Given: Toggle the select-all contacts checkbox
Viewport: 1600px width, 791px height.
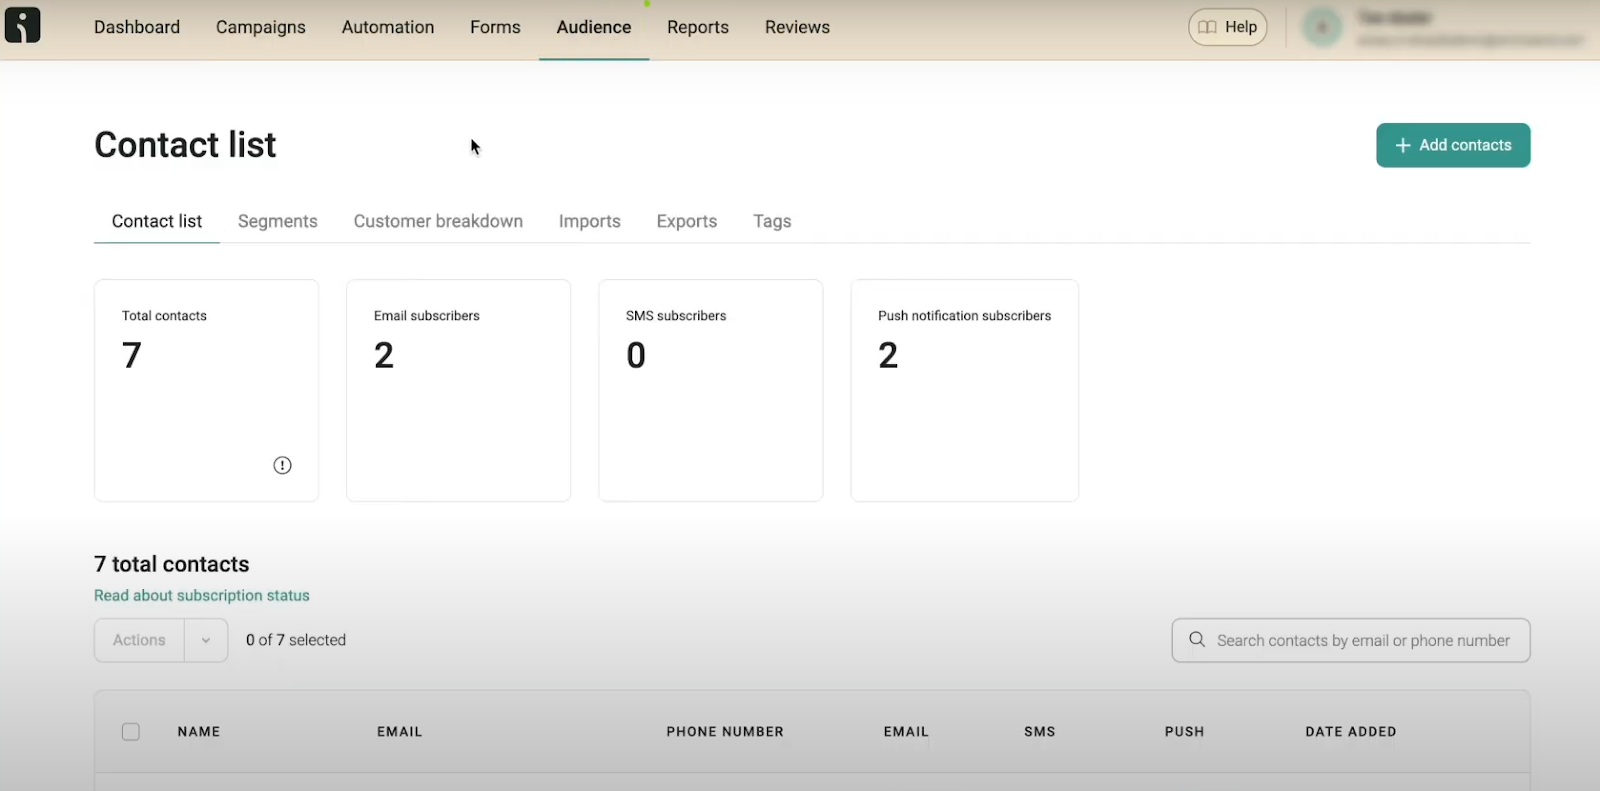Looking at the screenshot, I should coord(131,732).
